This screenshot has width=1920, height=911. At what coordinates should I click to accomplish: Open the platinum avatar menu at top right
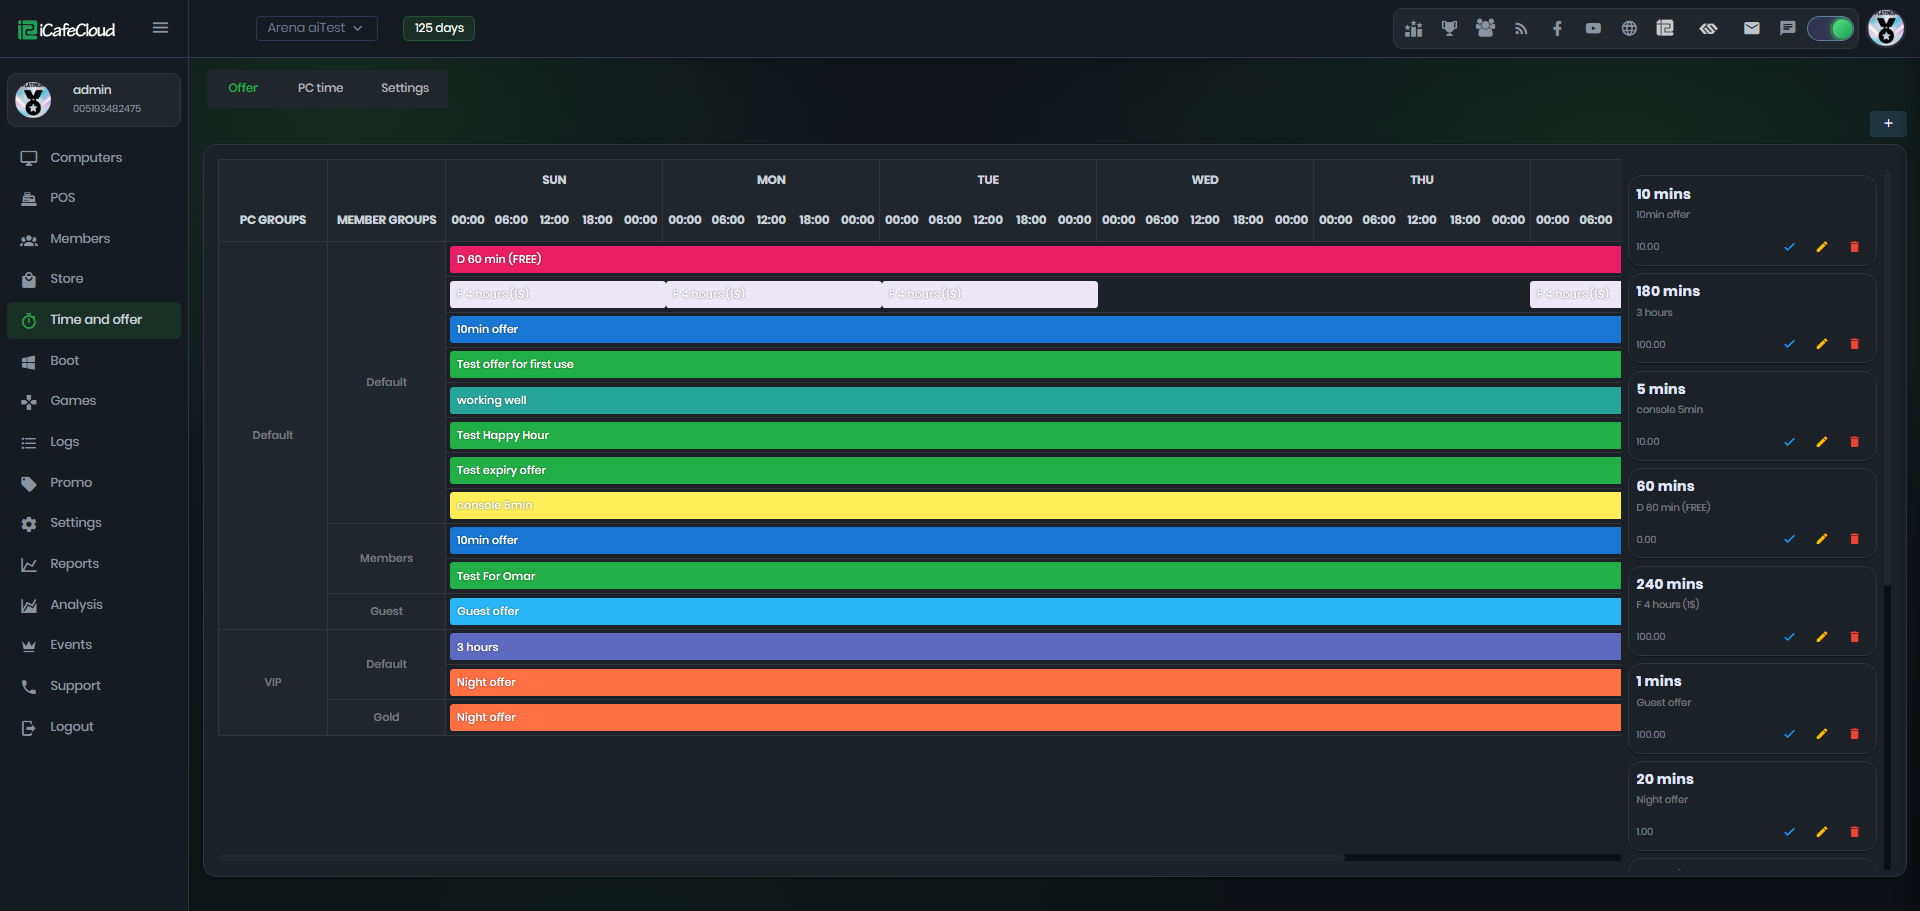click(x=1886, y=28)
